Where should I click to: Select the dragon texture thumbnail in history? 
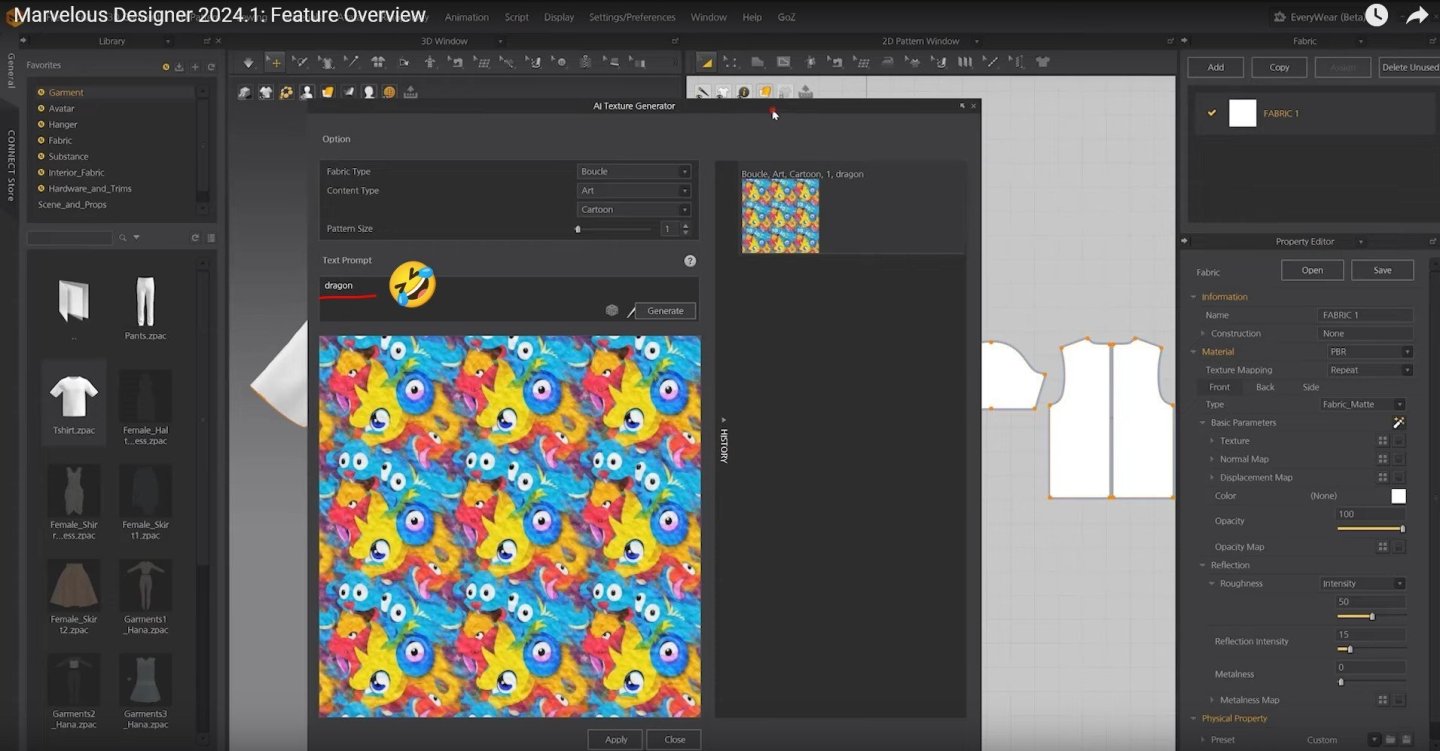pos(780,217)
